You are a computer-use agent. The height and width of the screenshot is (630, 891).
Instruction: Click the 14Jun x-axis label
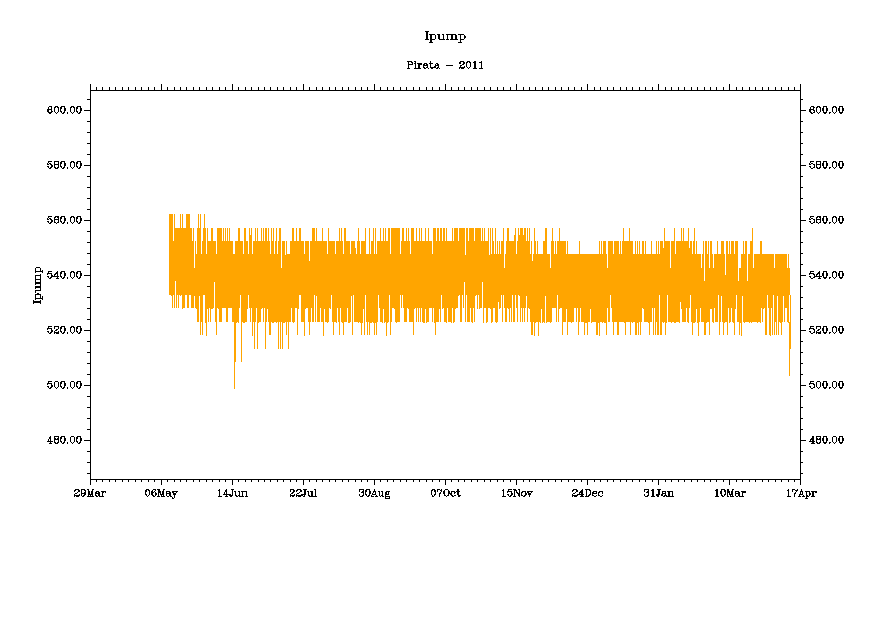tap(232, 493)
